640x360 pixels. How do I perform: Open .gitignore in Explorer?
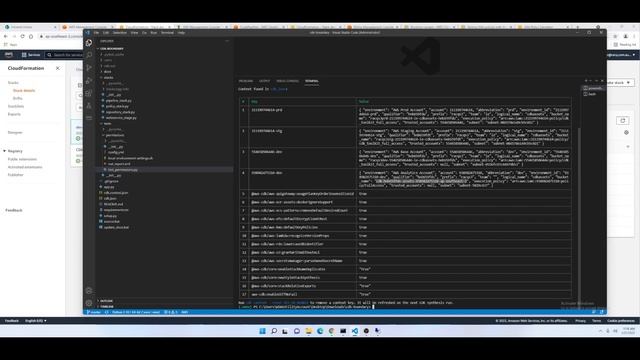pyautogui.click(x=111, y=181)
